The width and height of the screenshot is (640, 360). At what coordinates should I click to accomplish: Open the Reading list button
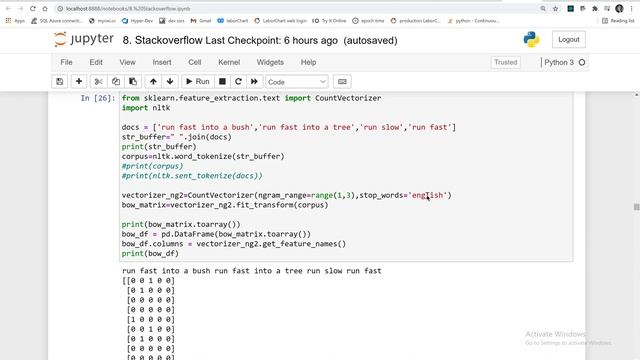pyautogui.click(x=618, y=21)
